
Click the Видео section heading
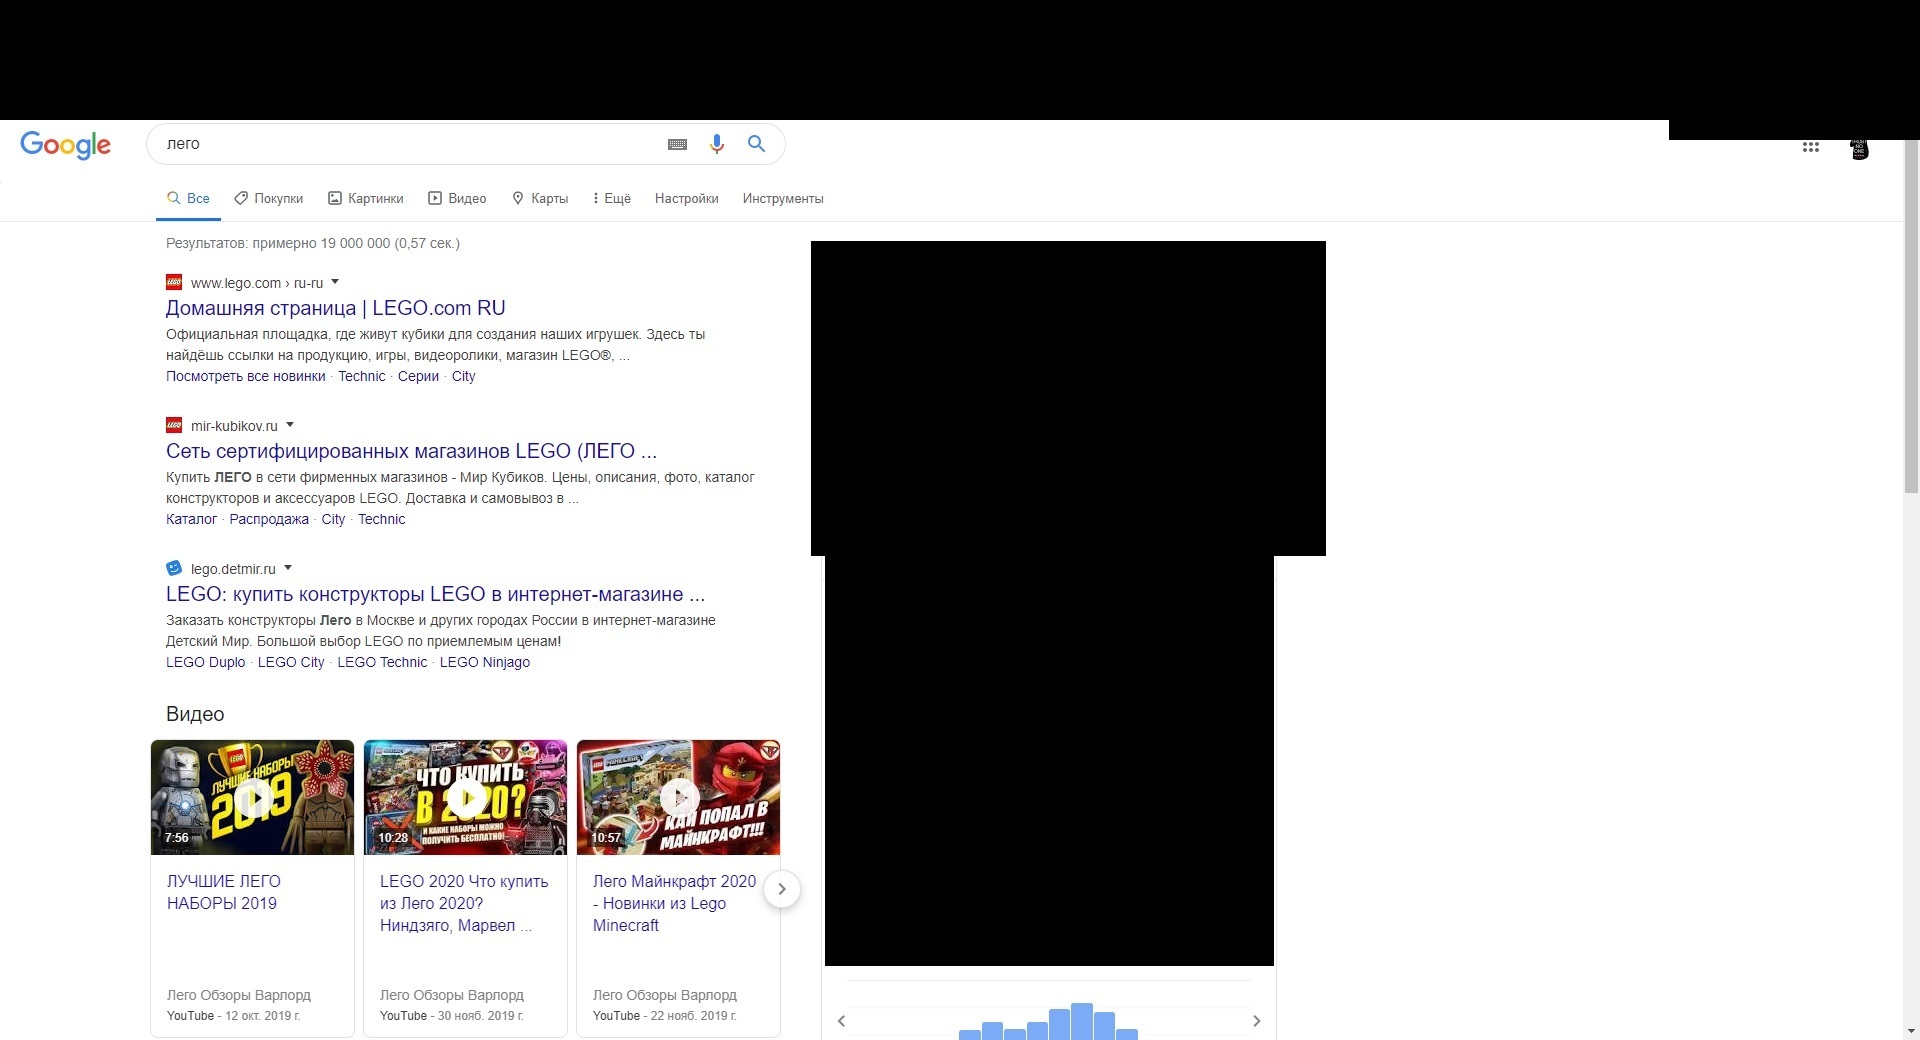click(195, 714)
